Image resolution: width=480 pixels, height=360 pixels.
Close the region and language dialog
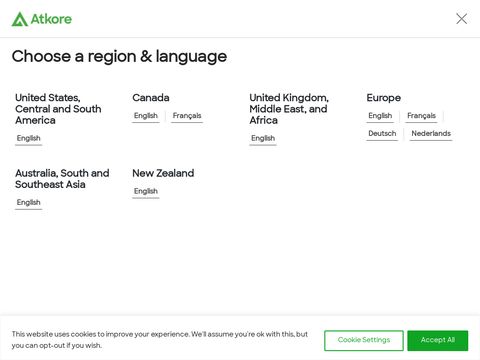coord(461,19)
